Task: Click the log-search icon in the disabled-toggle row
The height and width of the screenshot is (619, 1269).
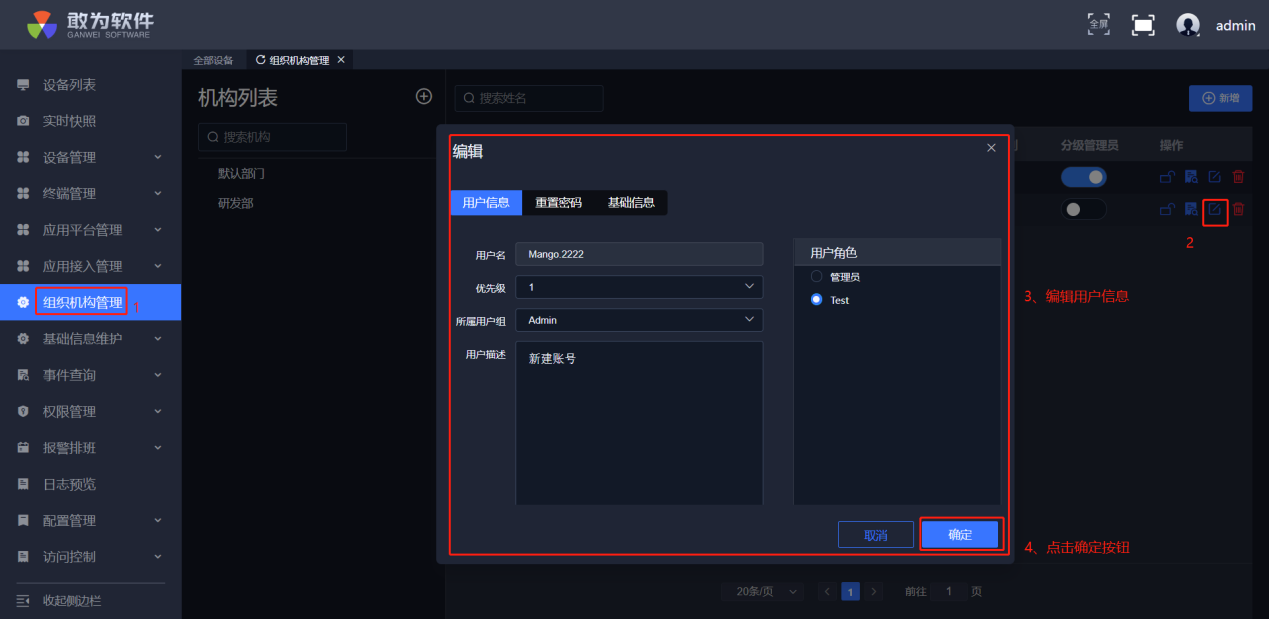Action: (1191, 209)
